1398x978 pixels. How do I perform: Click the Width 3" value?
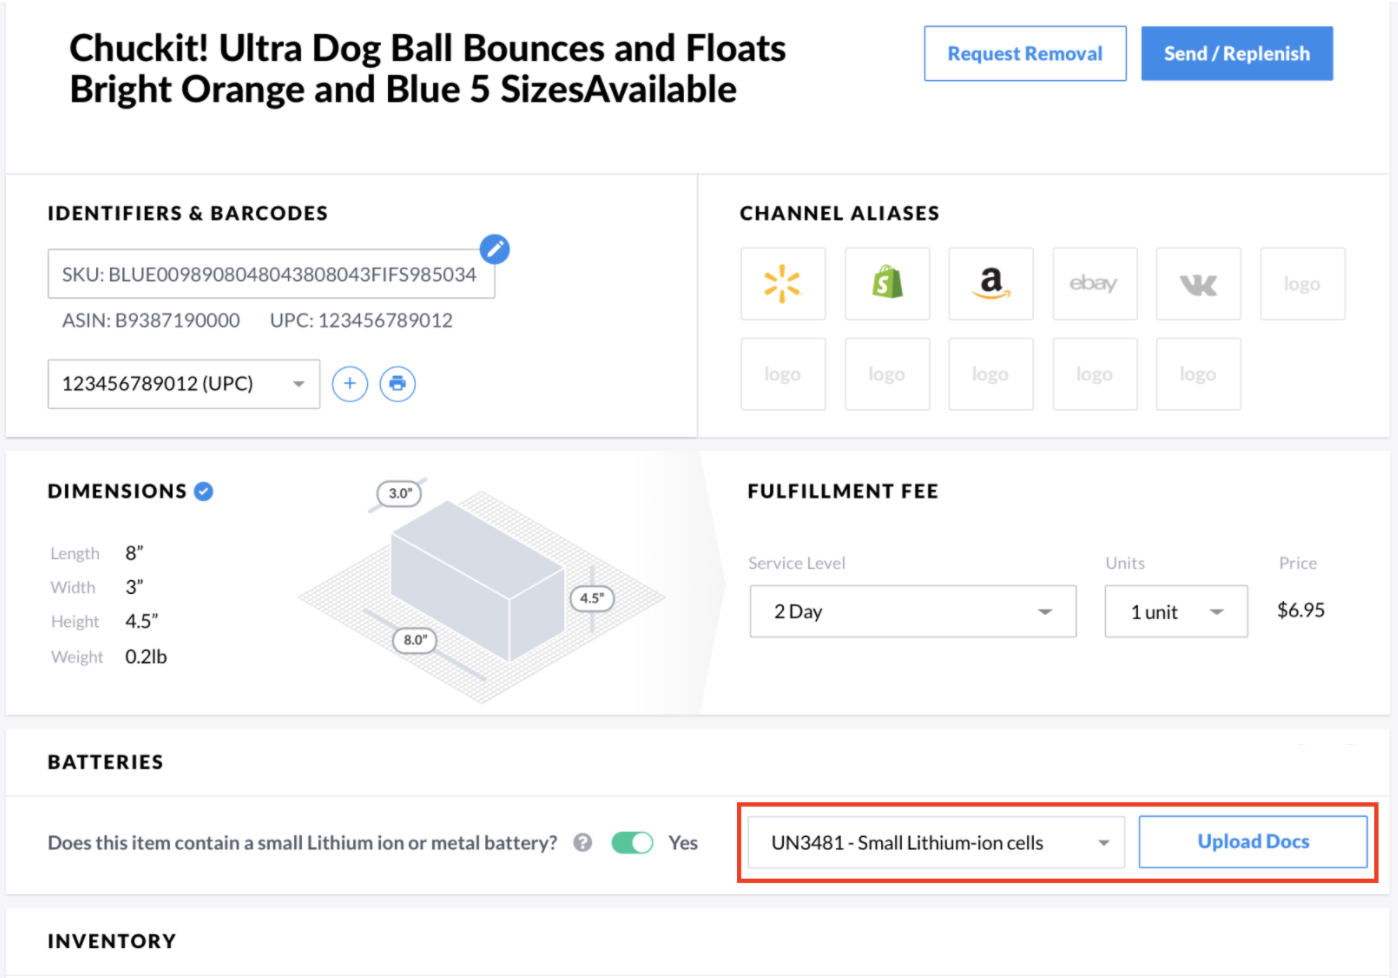coord(134,587)
